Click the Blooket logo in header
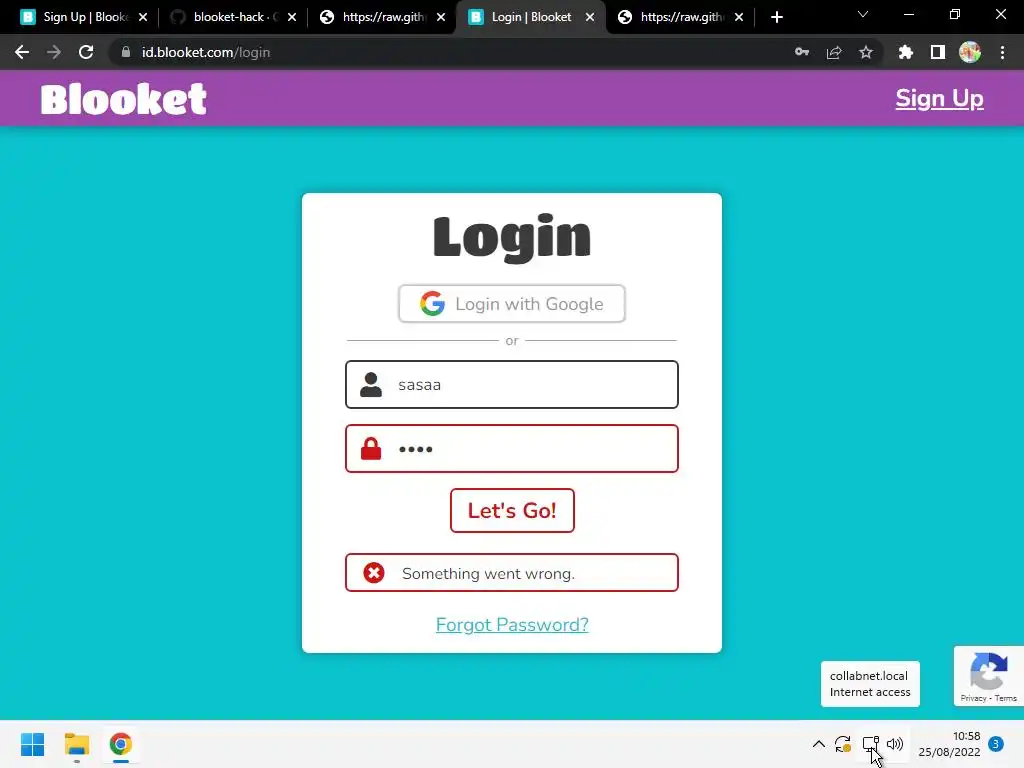This screenshot has width=1024, height=768. point(123,99)
